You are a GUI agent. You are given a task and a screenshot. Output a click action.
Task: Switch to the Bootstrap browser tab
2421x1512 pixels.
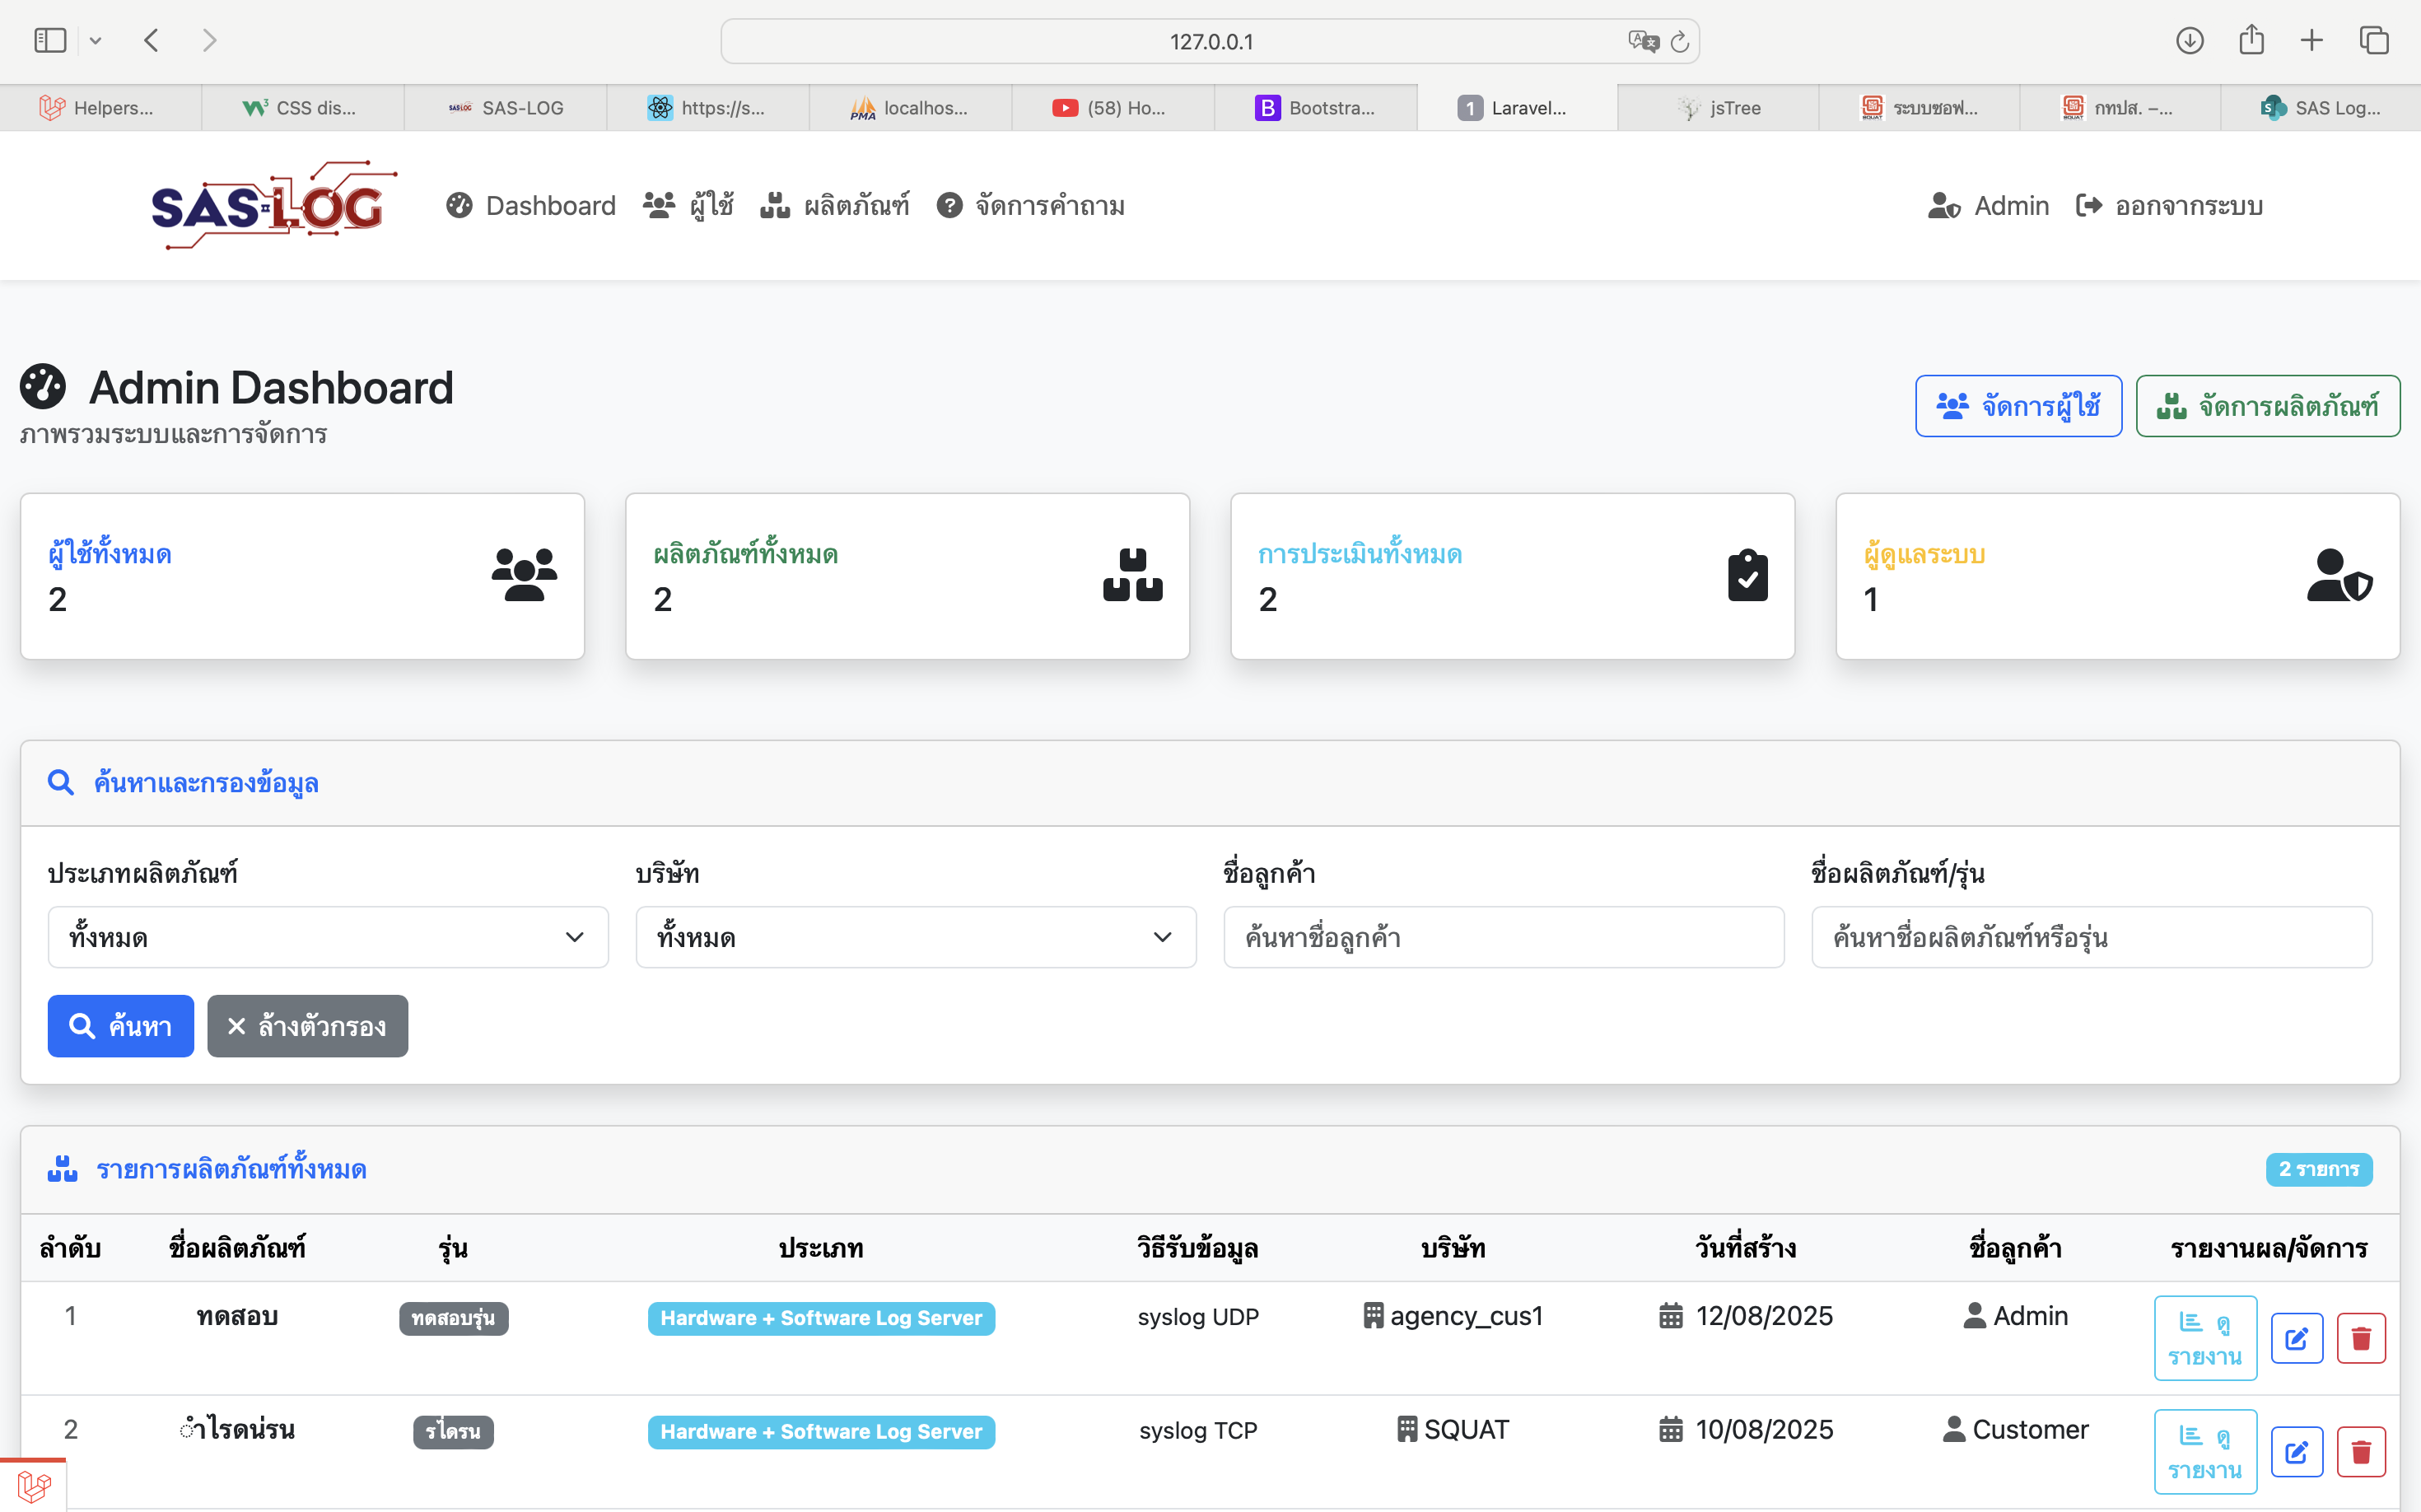click(1315, 108)
